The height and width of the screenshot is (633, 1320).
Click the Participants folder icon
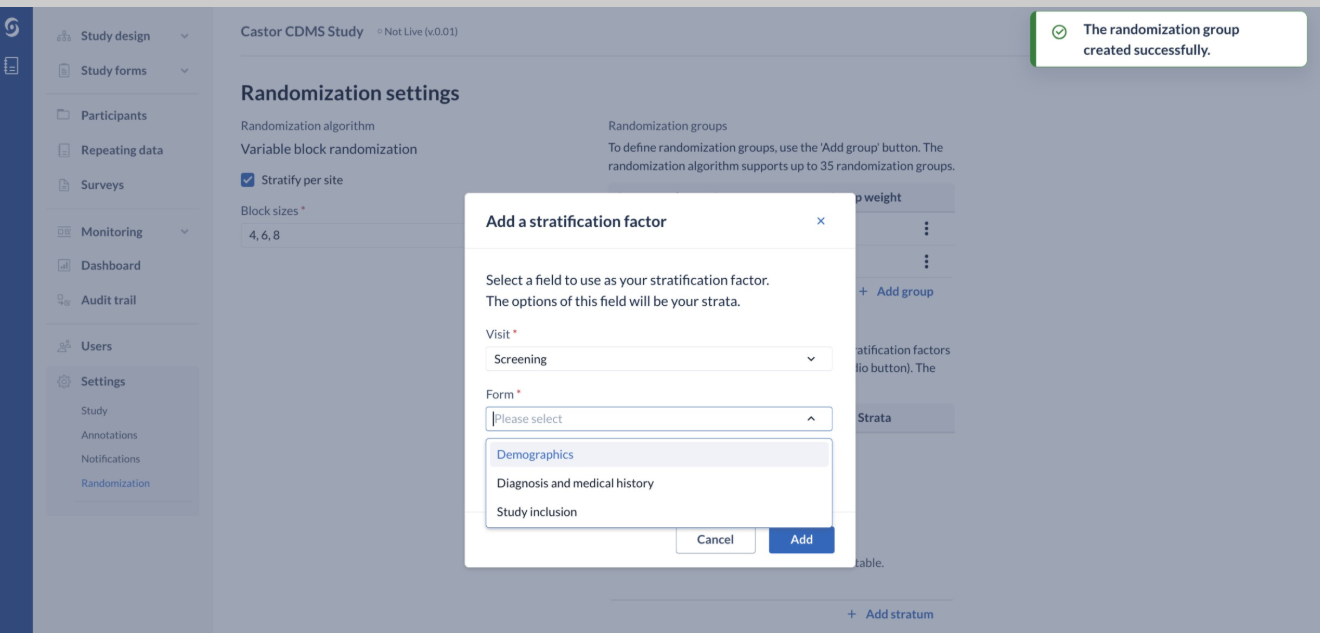tap(64, 115)
